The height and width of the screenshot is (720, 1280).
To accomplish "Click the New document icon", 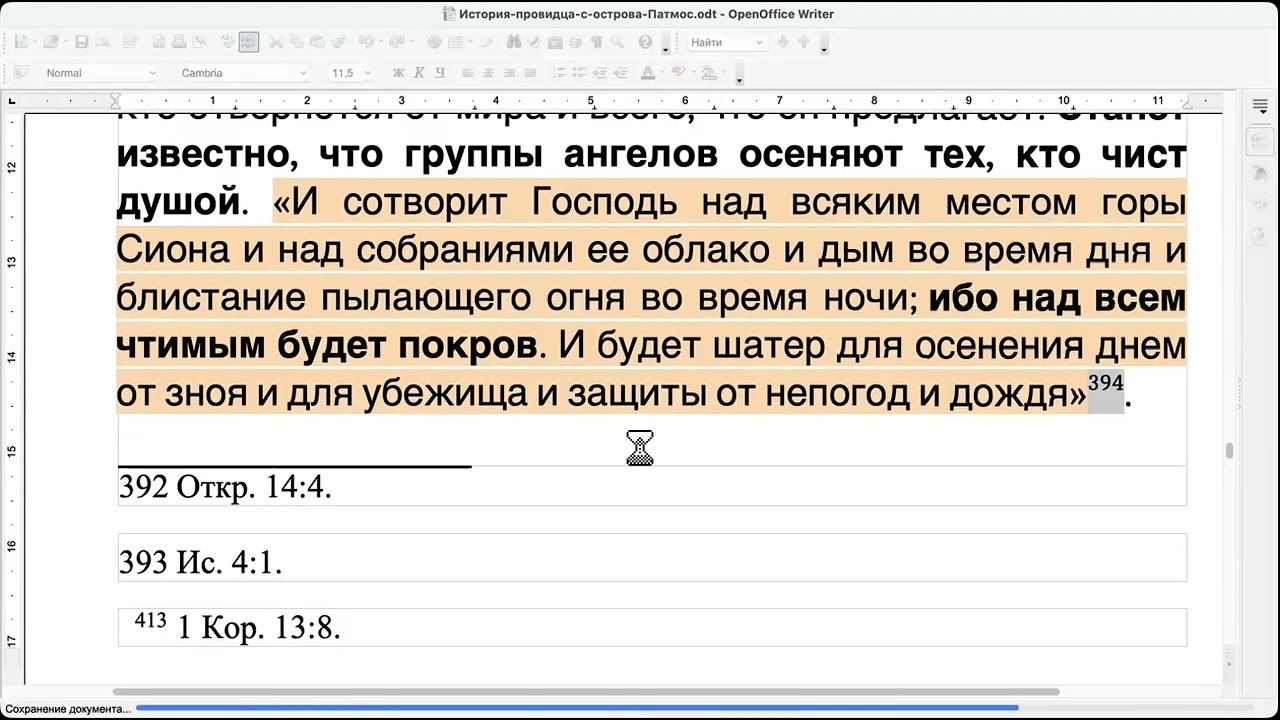I will [x=20, y=42].
